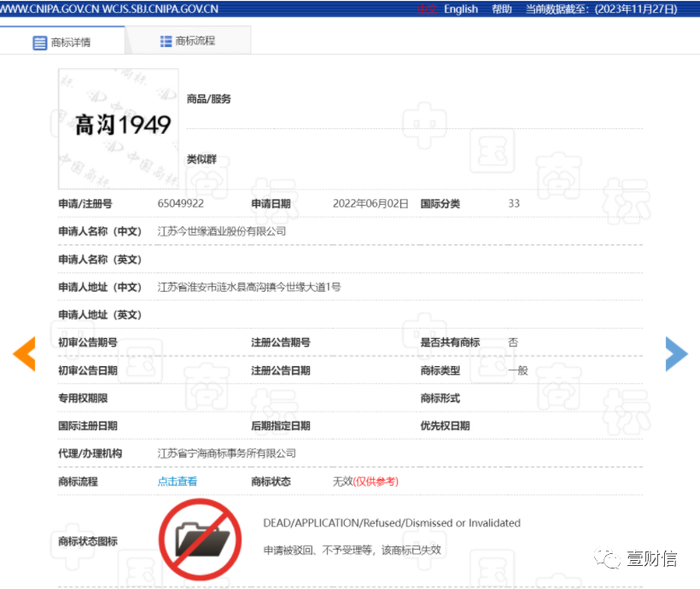Go to previous trademark with orange arrow
700x589 pixels.
pos(24,354)
